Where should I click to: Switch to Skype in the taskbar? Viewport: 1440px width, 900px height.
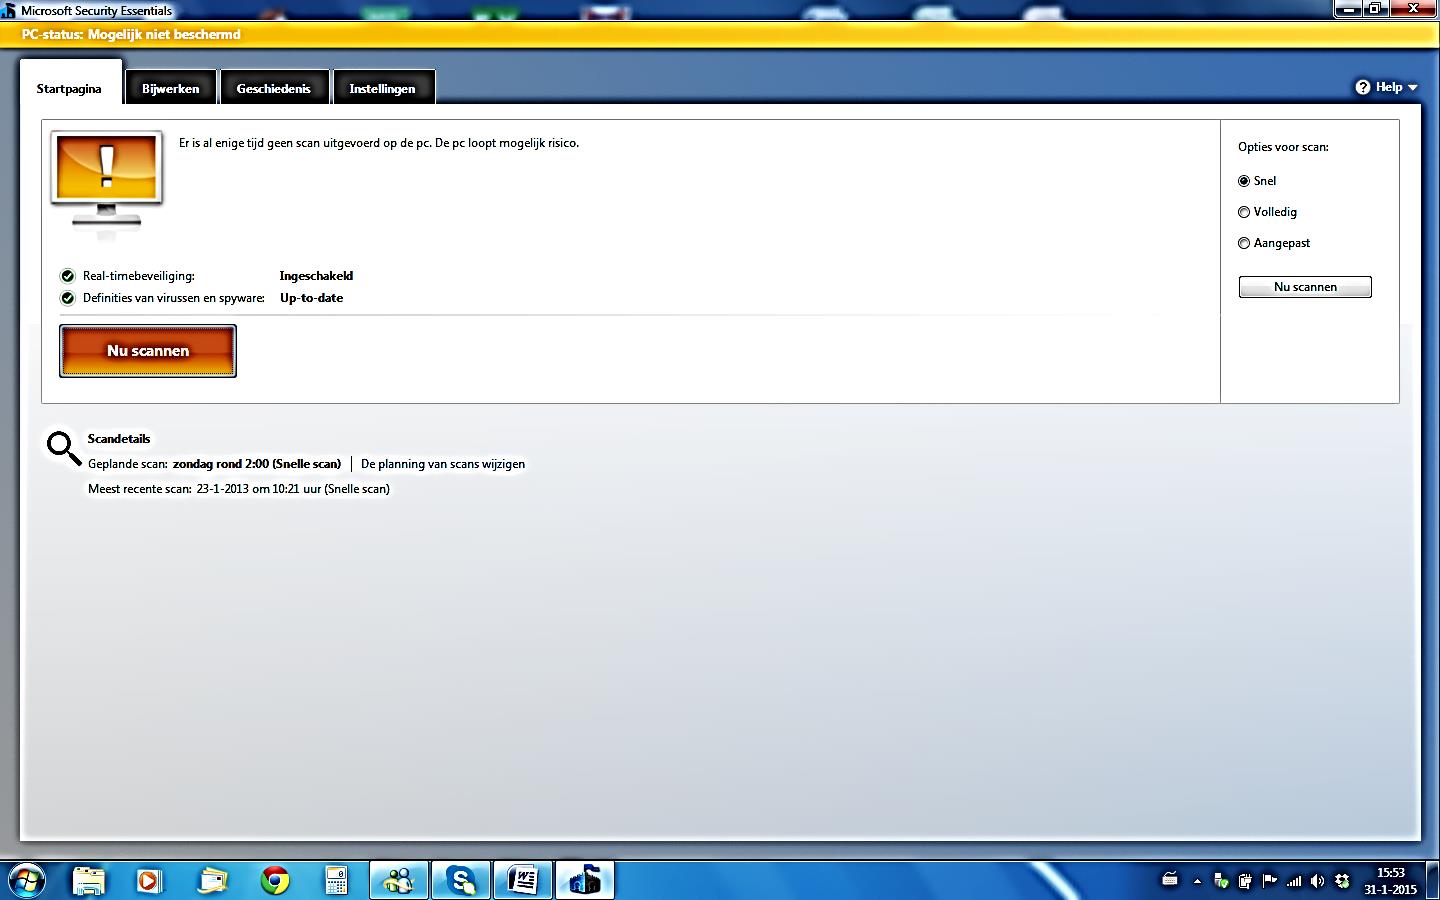461,881
